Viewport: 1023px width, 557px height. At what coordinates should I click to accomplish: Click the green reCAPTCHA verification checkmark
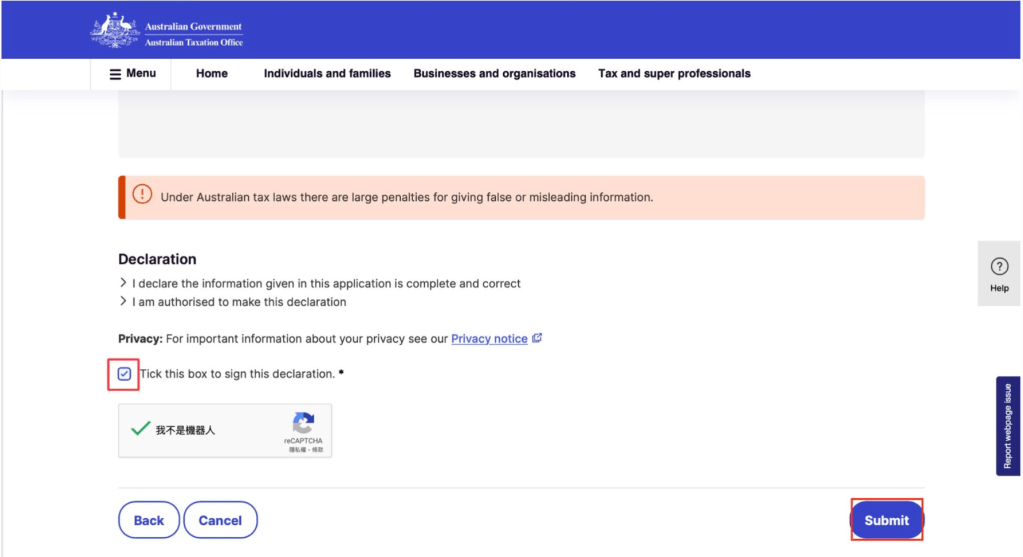[140, 429]
